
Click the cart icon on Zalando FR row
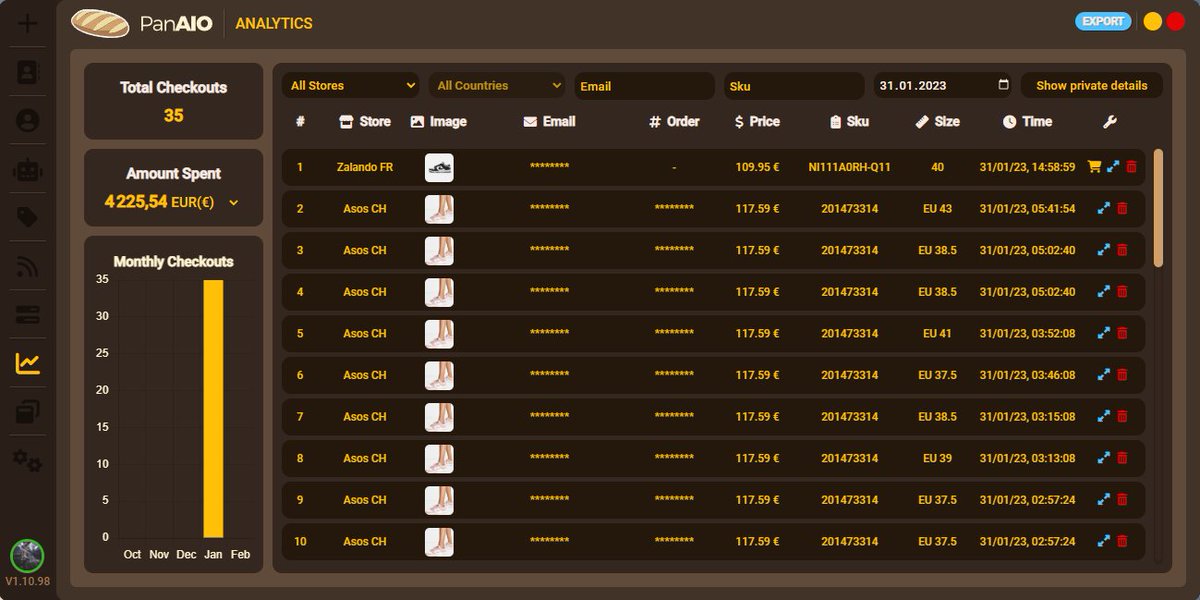coord(1094,167)
